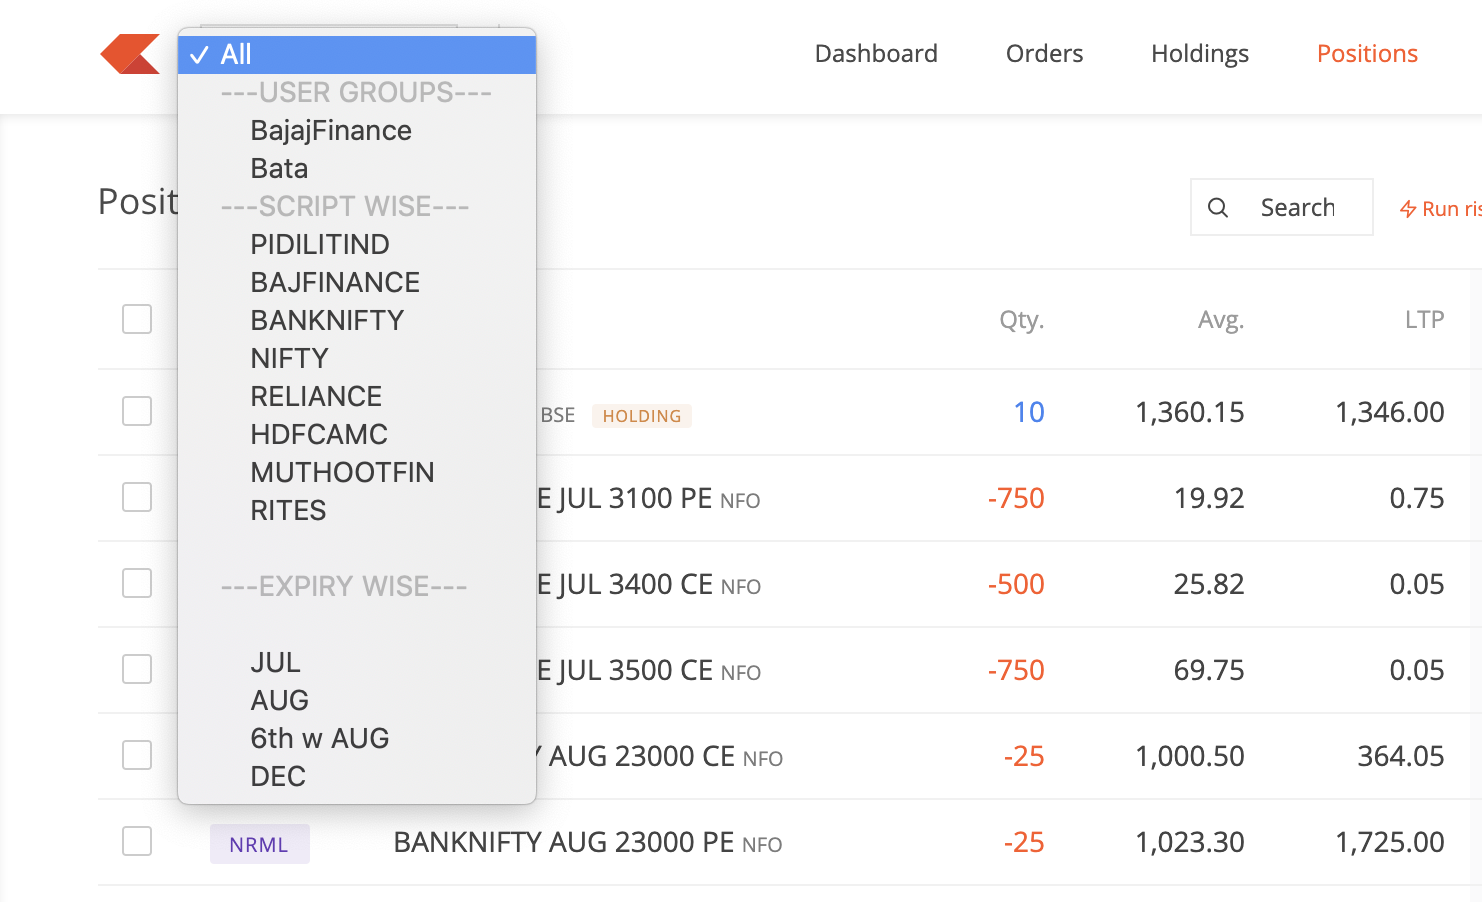The image size is (1482, 902).
Task: Check the JUL 3100 PE row checkbox
Action: pyautogui.click(x=137, y=498)
